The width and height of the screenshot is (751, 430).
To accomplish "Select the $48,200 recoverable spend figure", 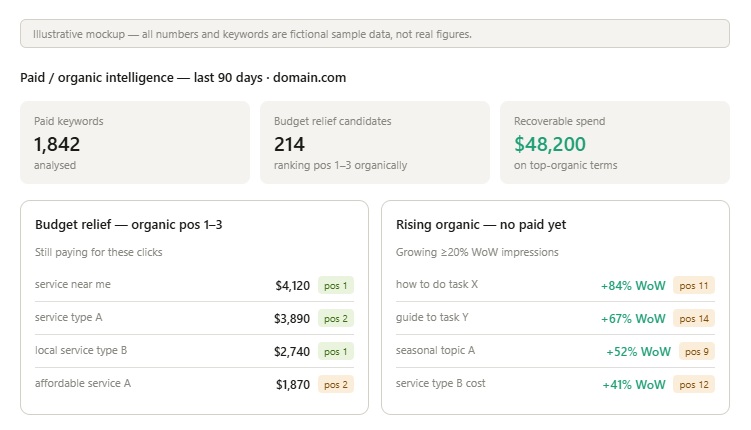I will [x=550, y=144].
